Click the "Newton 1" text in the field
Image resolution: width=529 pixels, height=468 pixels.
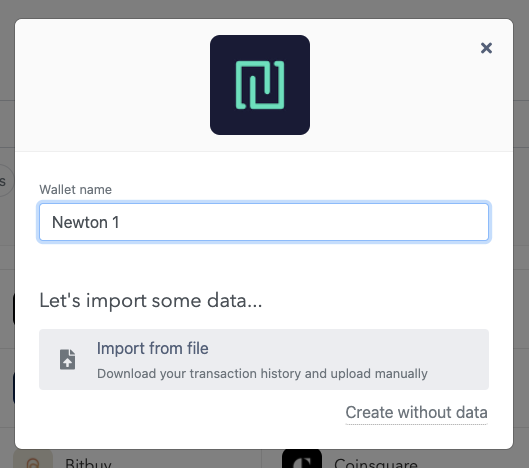coord(85,222)
